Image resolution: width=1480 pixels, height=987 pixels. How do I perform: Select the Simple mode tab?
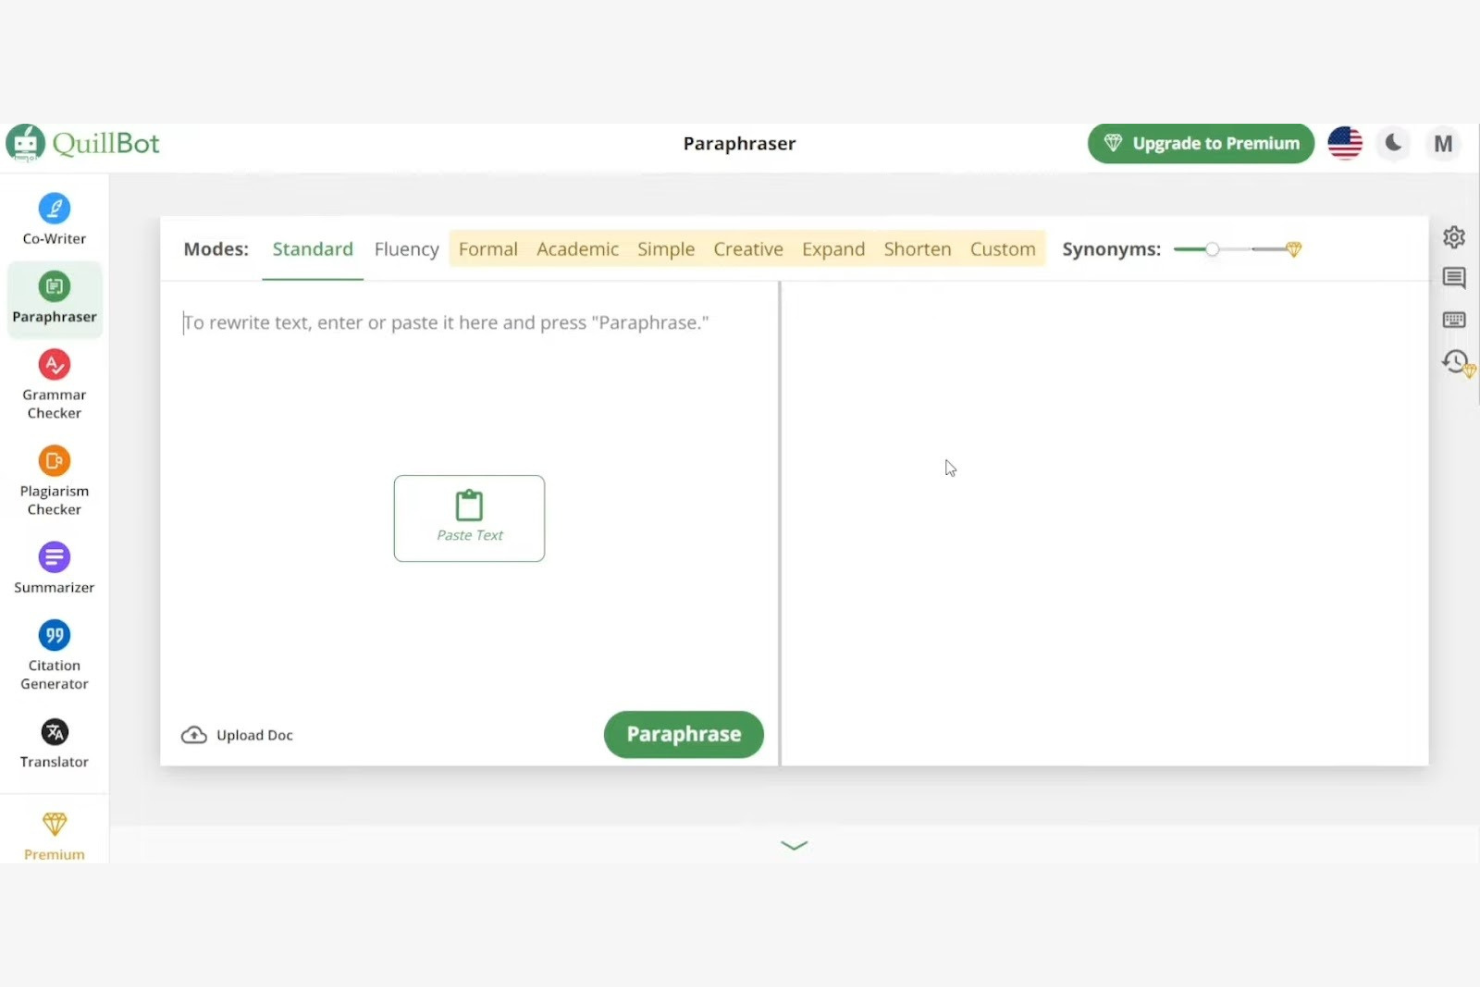(666, 249)
